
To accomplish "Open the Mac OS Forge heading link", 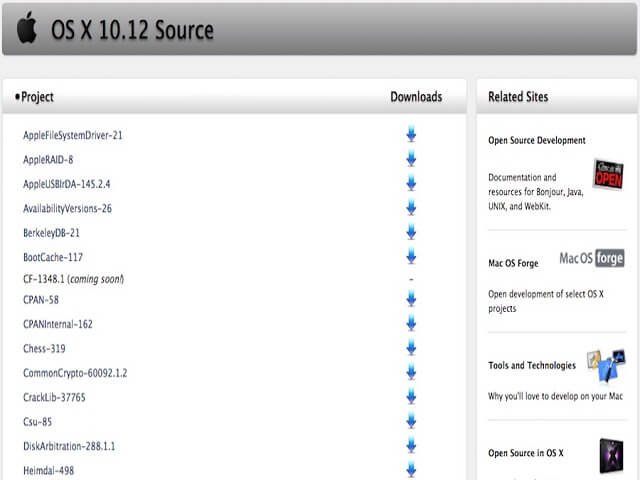I will [x=513, y=263].
